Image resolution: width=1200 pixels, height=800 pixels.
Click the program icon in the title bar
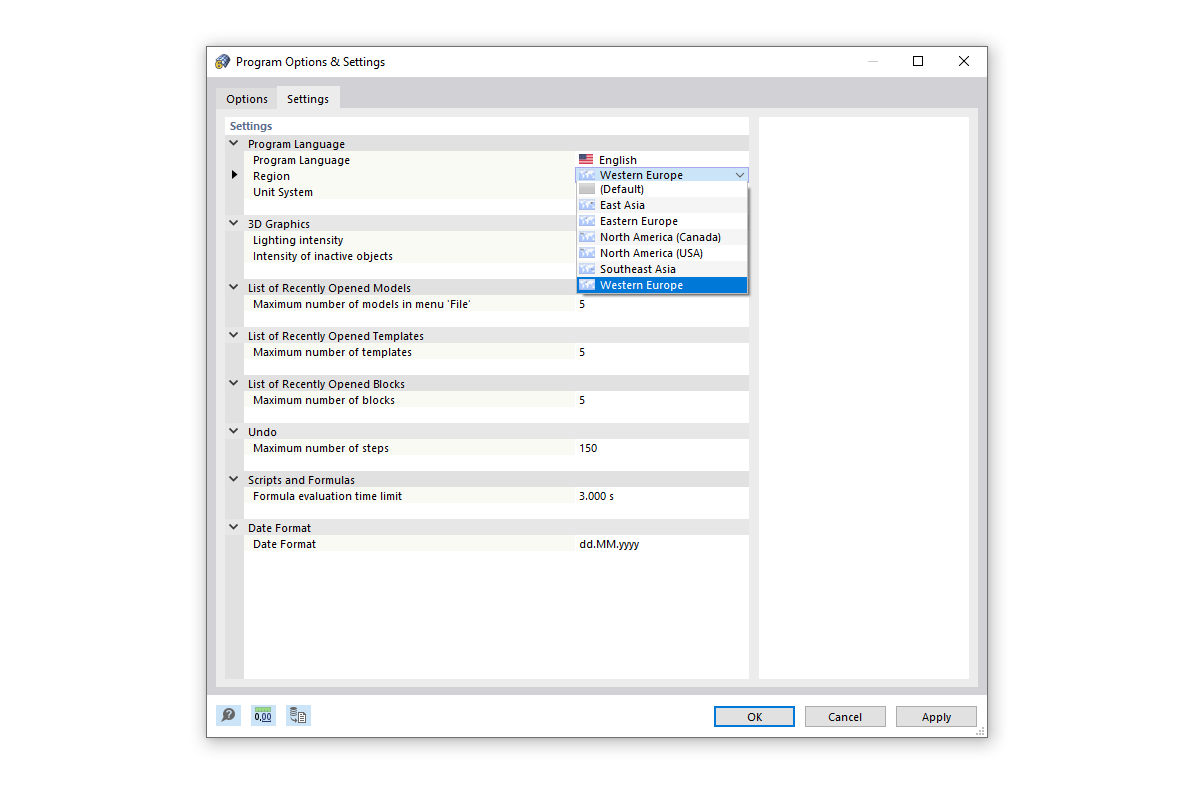[222, 61]
